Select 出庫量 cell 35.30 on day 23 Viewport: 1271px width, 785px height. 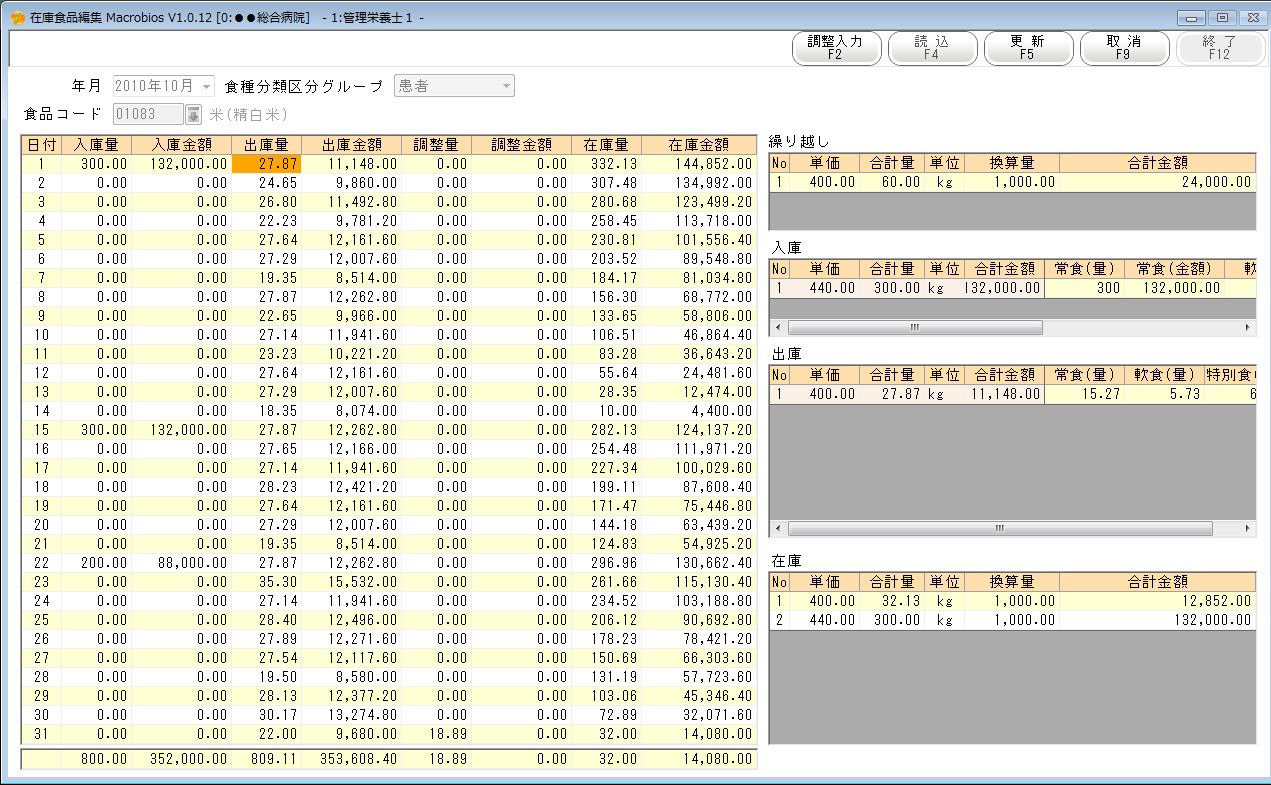coord(266,582)
